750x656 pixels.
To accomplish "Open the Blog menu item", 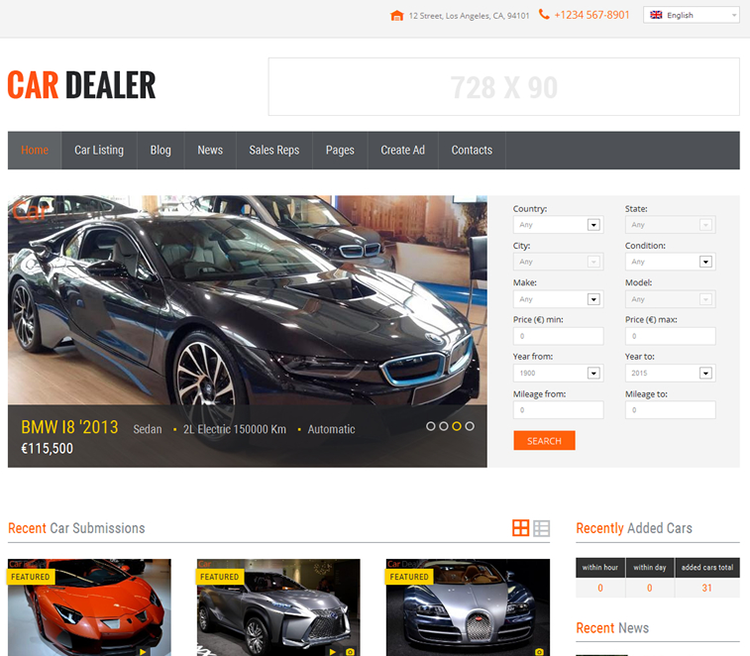I will click(x=161, y=150).
